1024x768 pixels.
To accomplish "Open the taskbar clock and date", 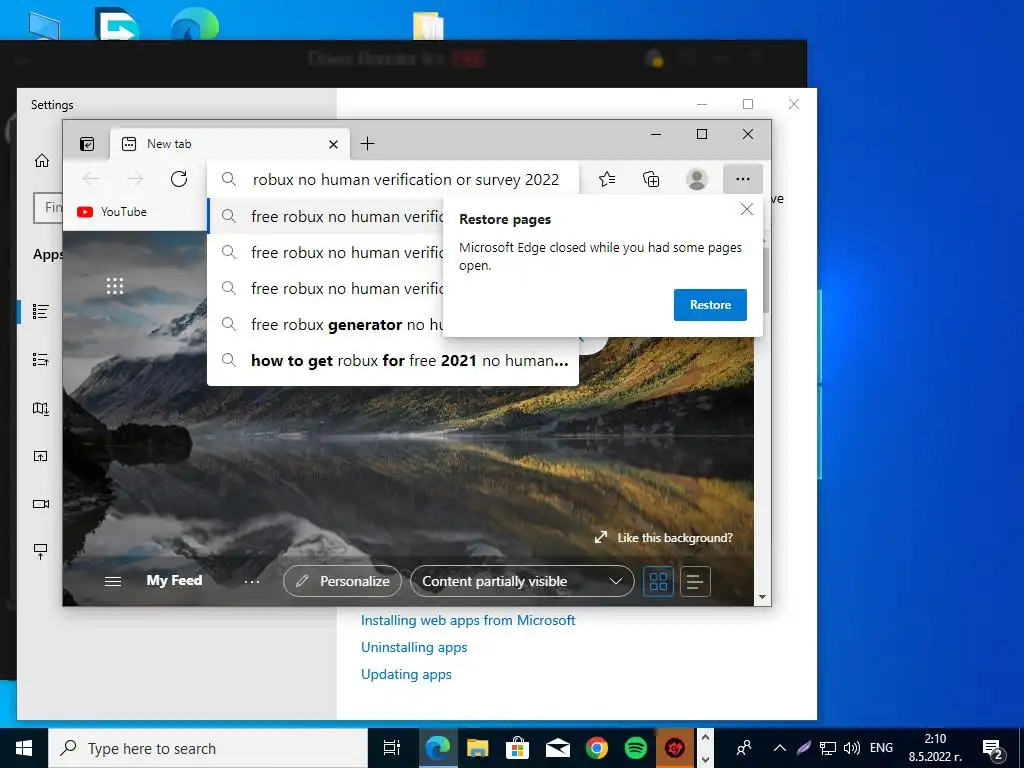I will tap(935, 748).
